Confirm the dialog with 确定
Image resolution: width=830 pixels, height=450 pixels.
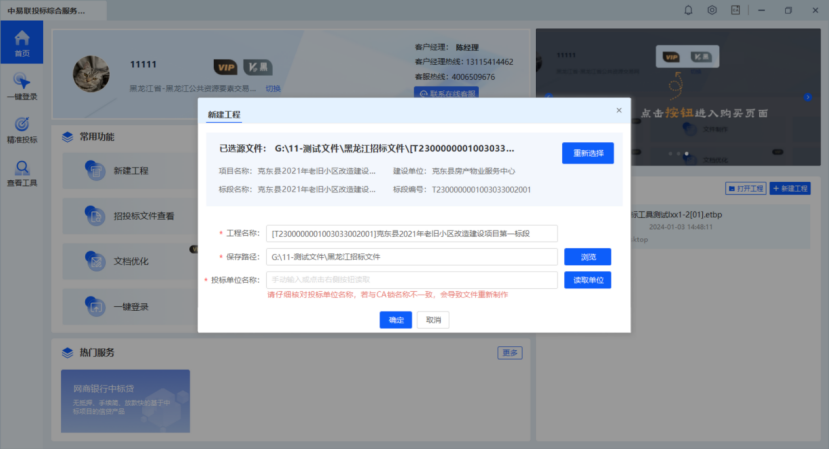(x=395, y=320)
